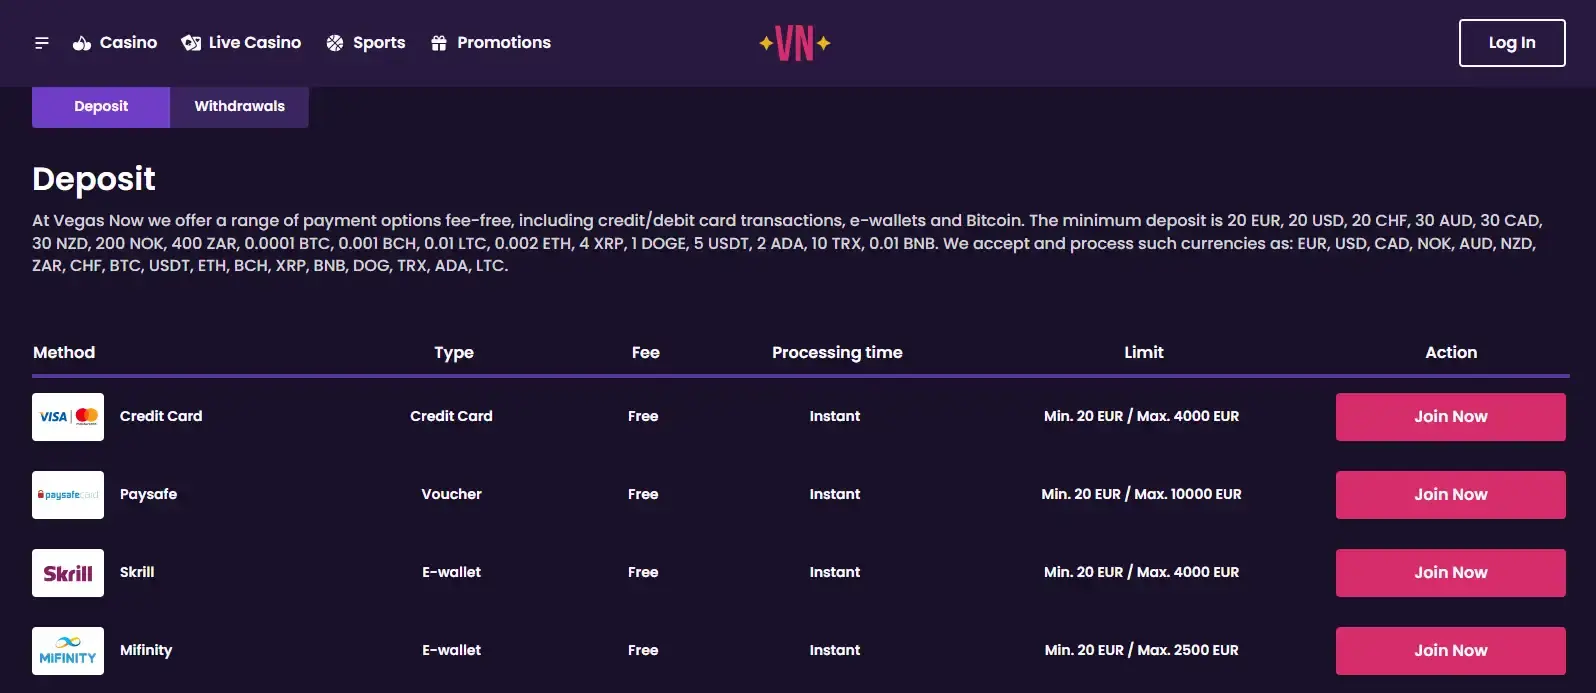This screenshot has height=693, width=1596.
Task: Click Free fee in Credit Card row
Action: point(643,416)
